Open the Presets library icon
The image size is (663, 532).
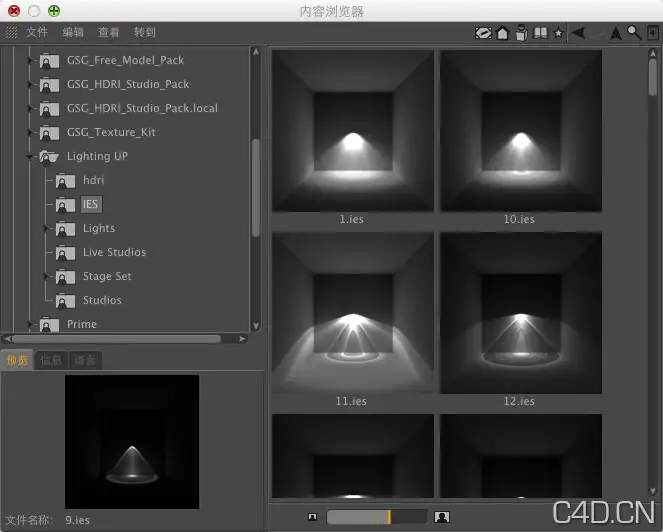[521, 33]
